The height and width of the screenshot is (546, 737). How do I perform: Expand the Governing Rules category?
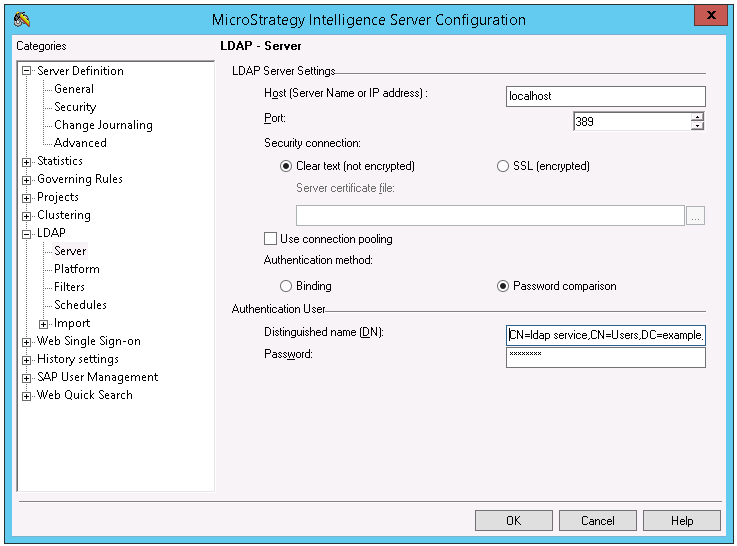coord(27,180)
